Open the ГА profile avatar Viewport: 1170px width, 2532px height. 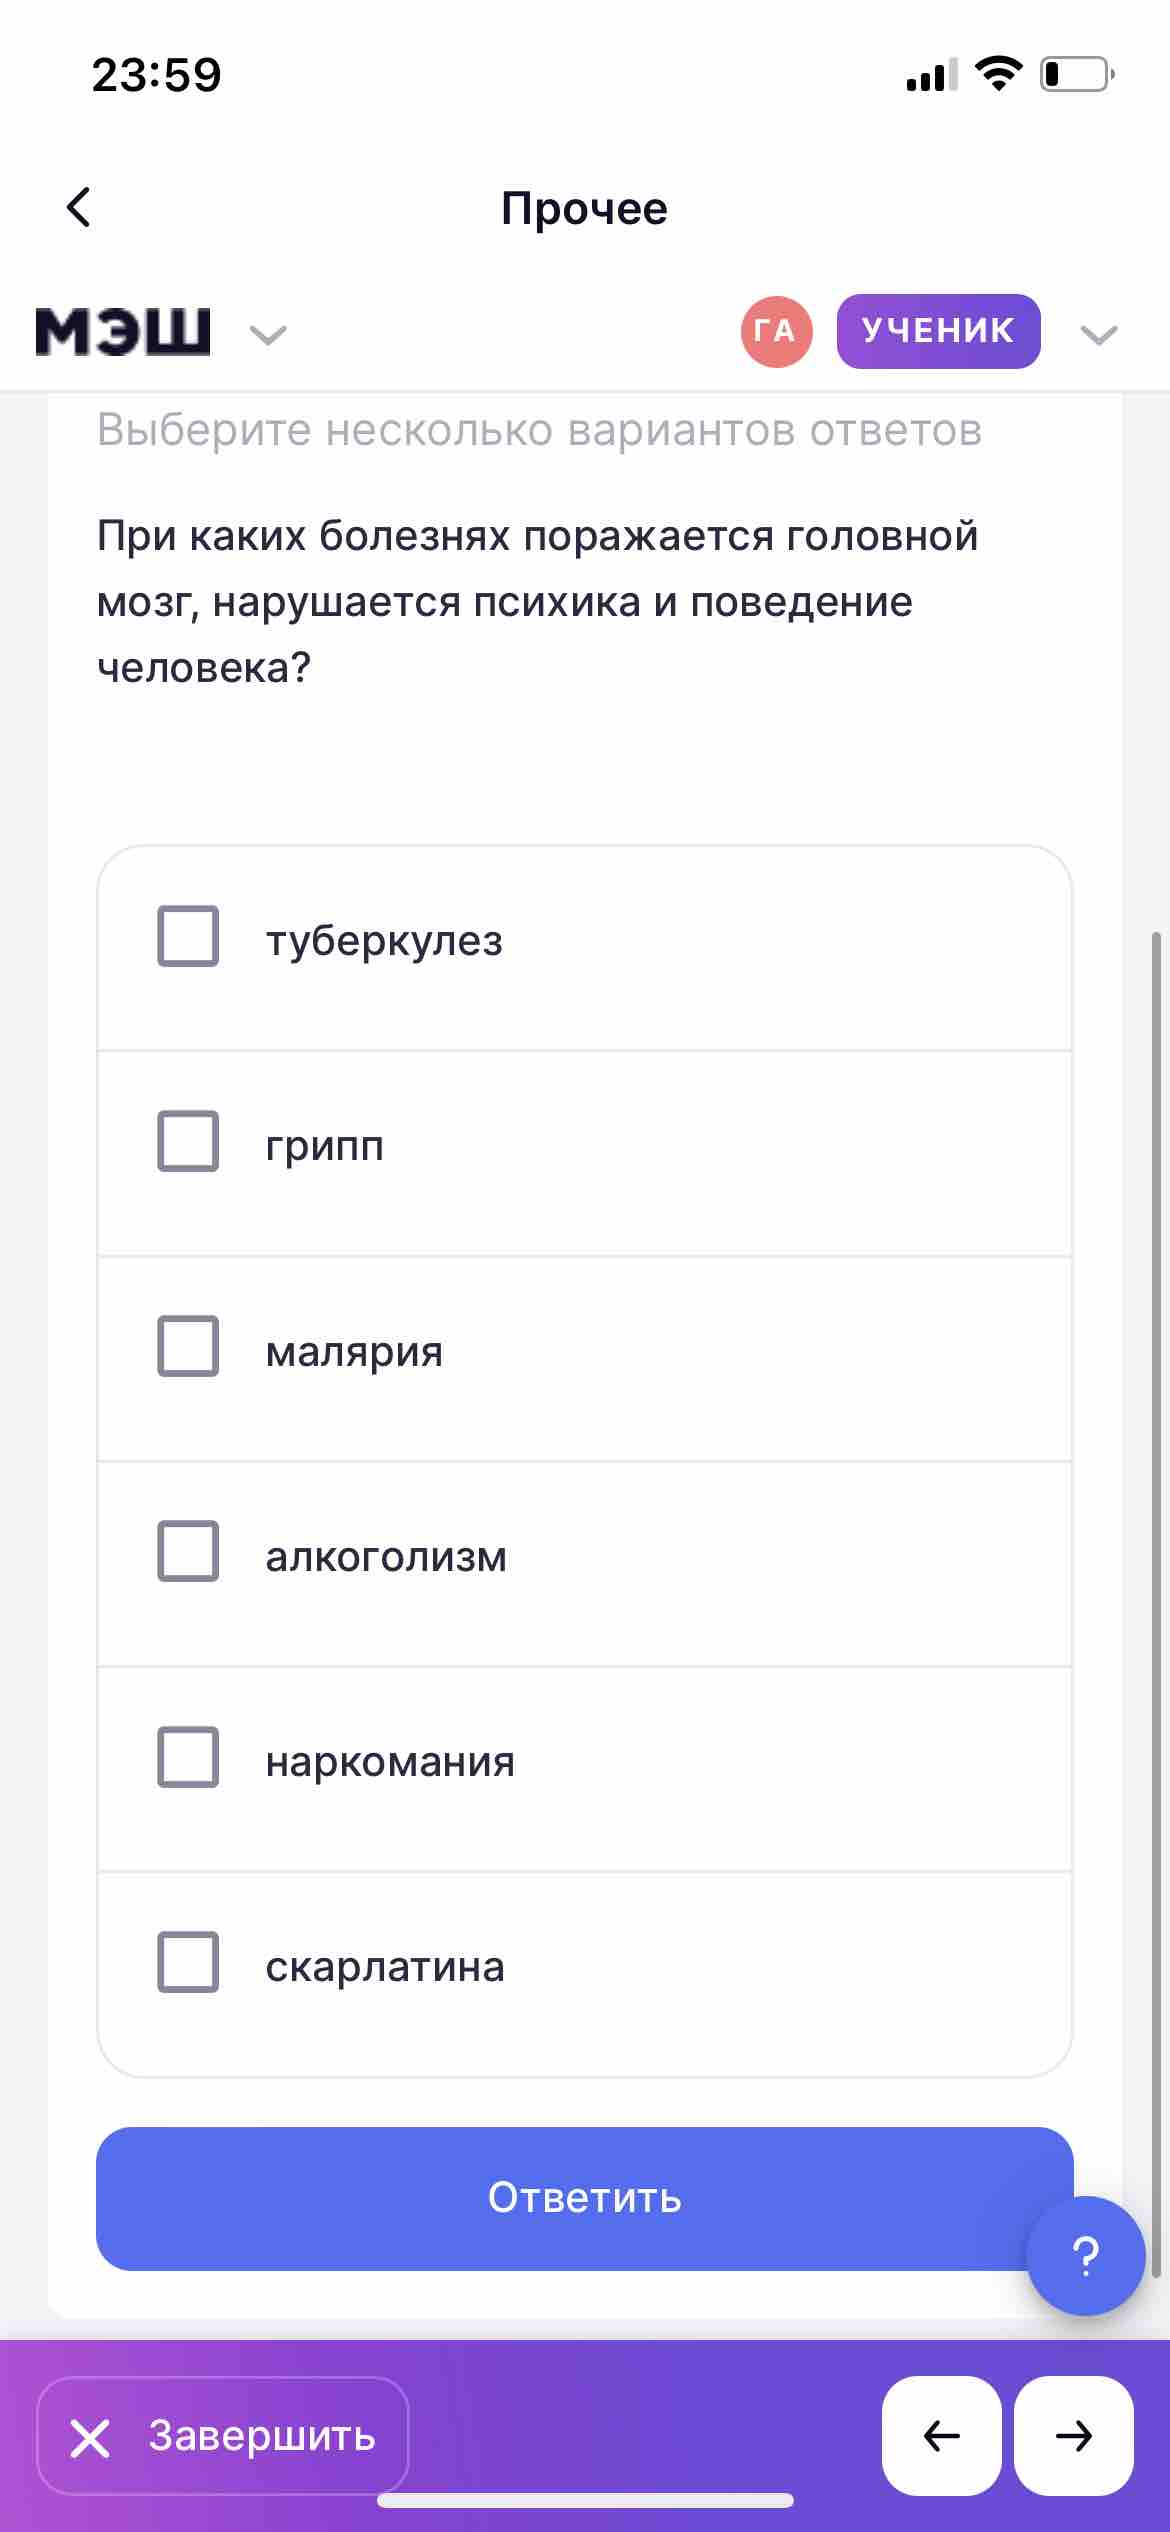(x=776, y=331)
